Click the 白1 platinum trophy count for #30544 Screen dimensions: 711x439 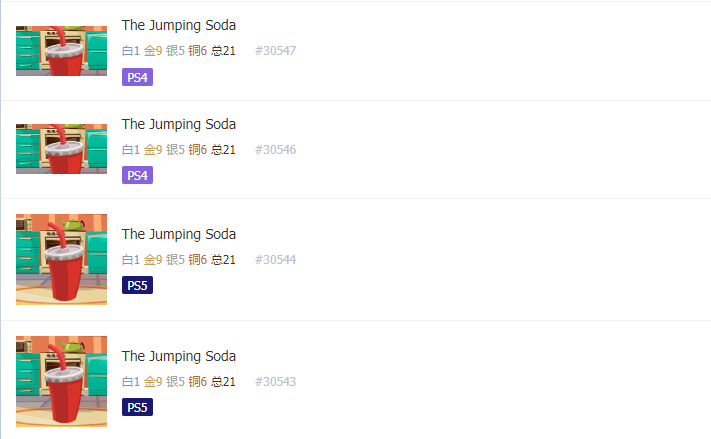tap(131, 260)
